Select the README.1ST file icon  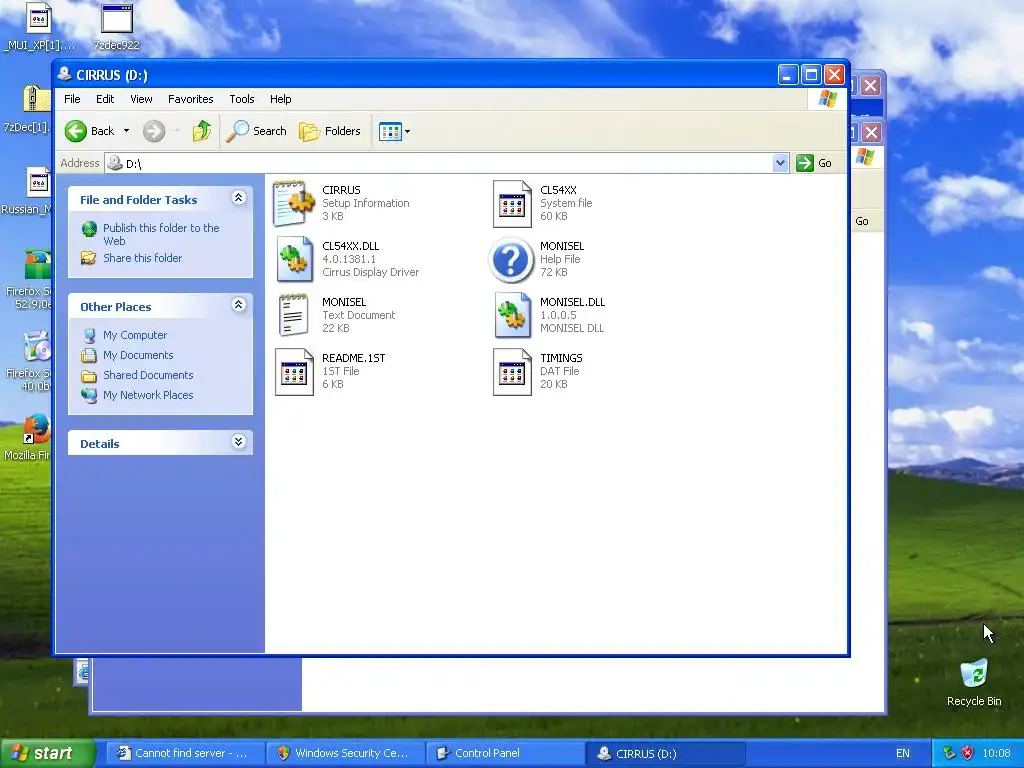coord(294,372)
